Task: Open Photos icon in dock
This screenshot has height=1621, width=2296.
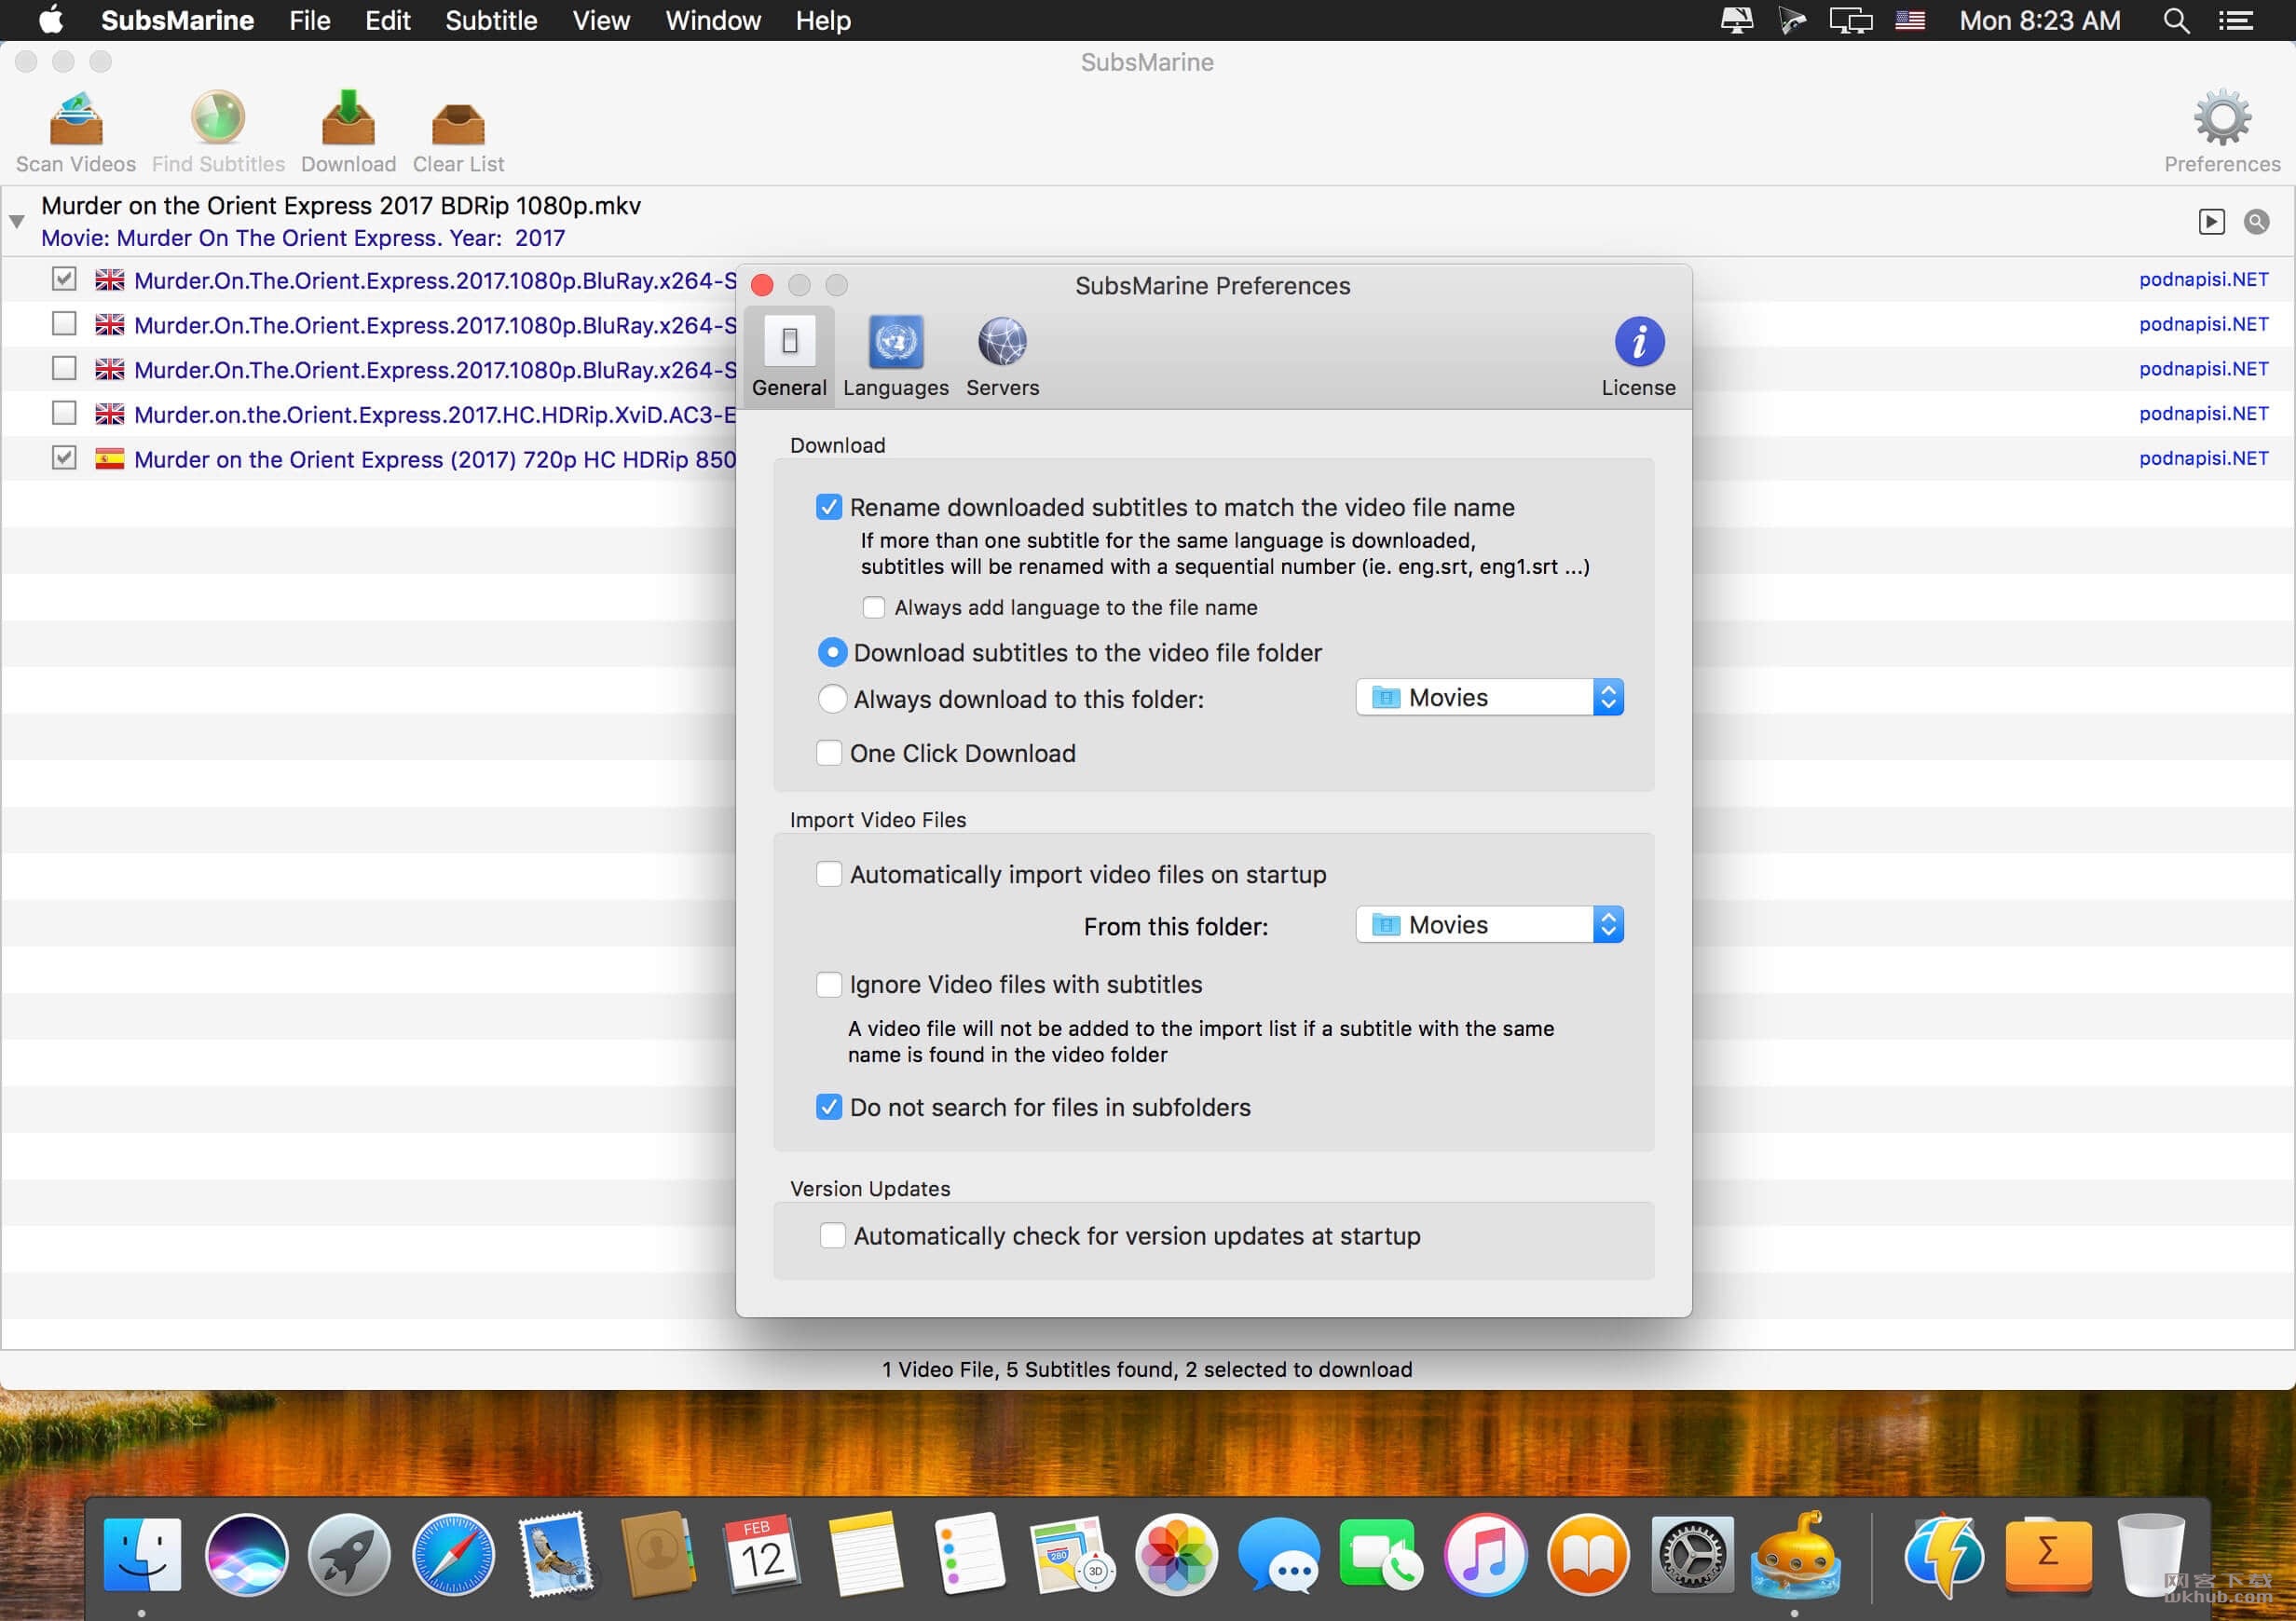Action: (1176, 1555)
